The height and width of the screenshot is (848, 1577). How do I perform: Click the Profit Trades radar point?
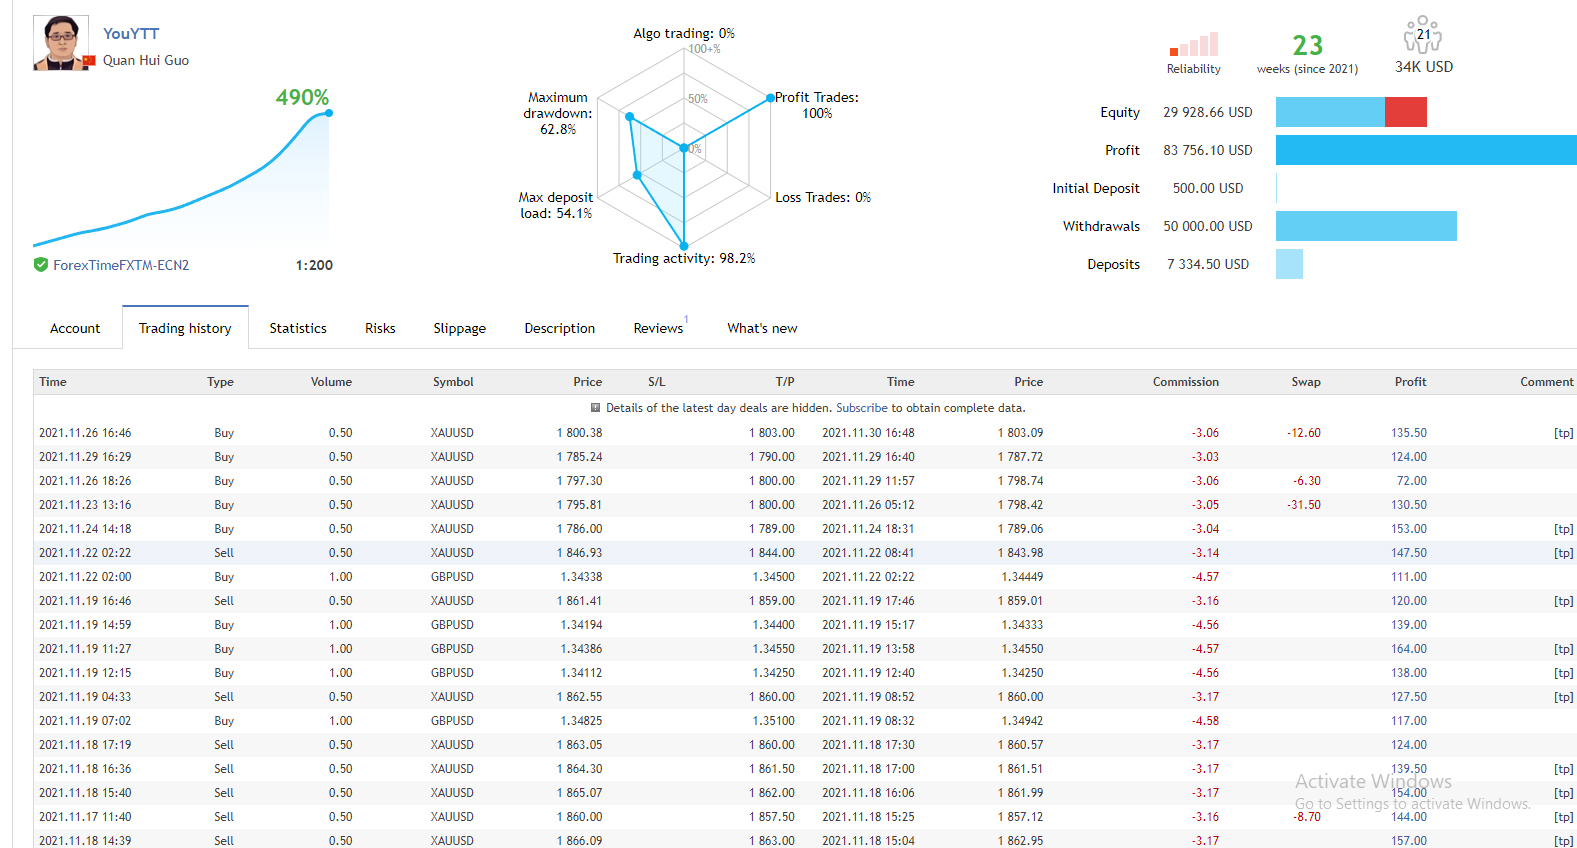770,98
